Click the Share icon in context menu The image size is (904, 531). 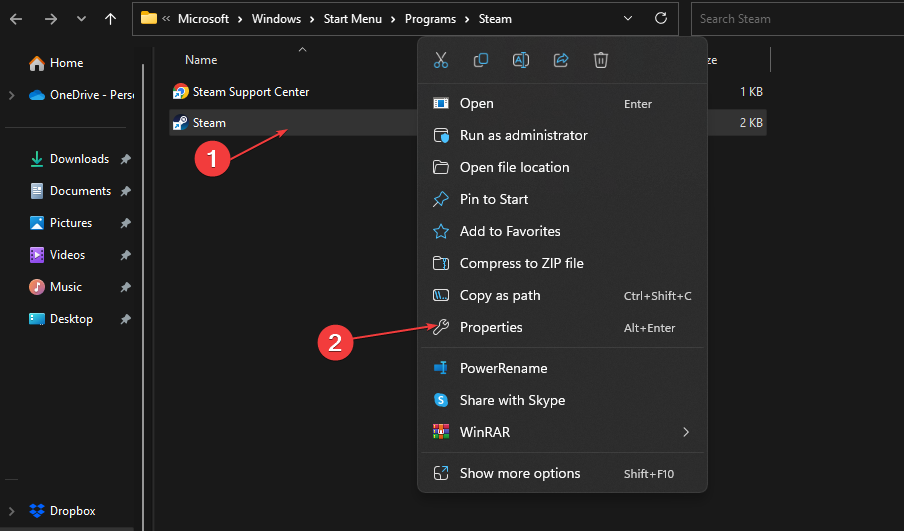click(561, 60)
